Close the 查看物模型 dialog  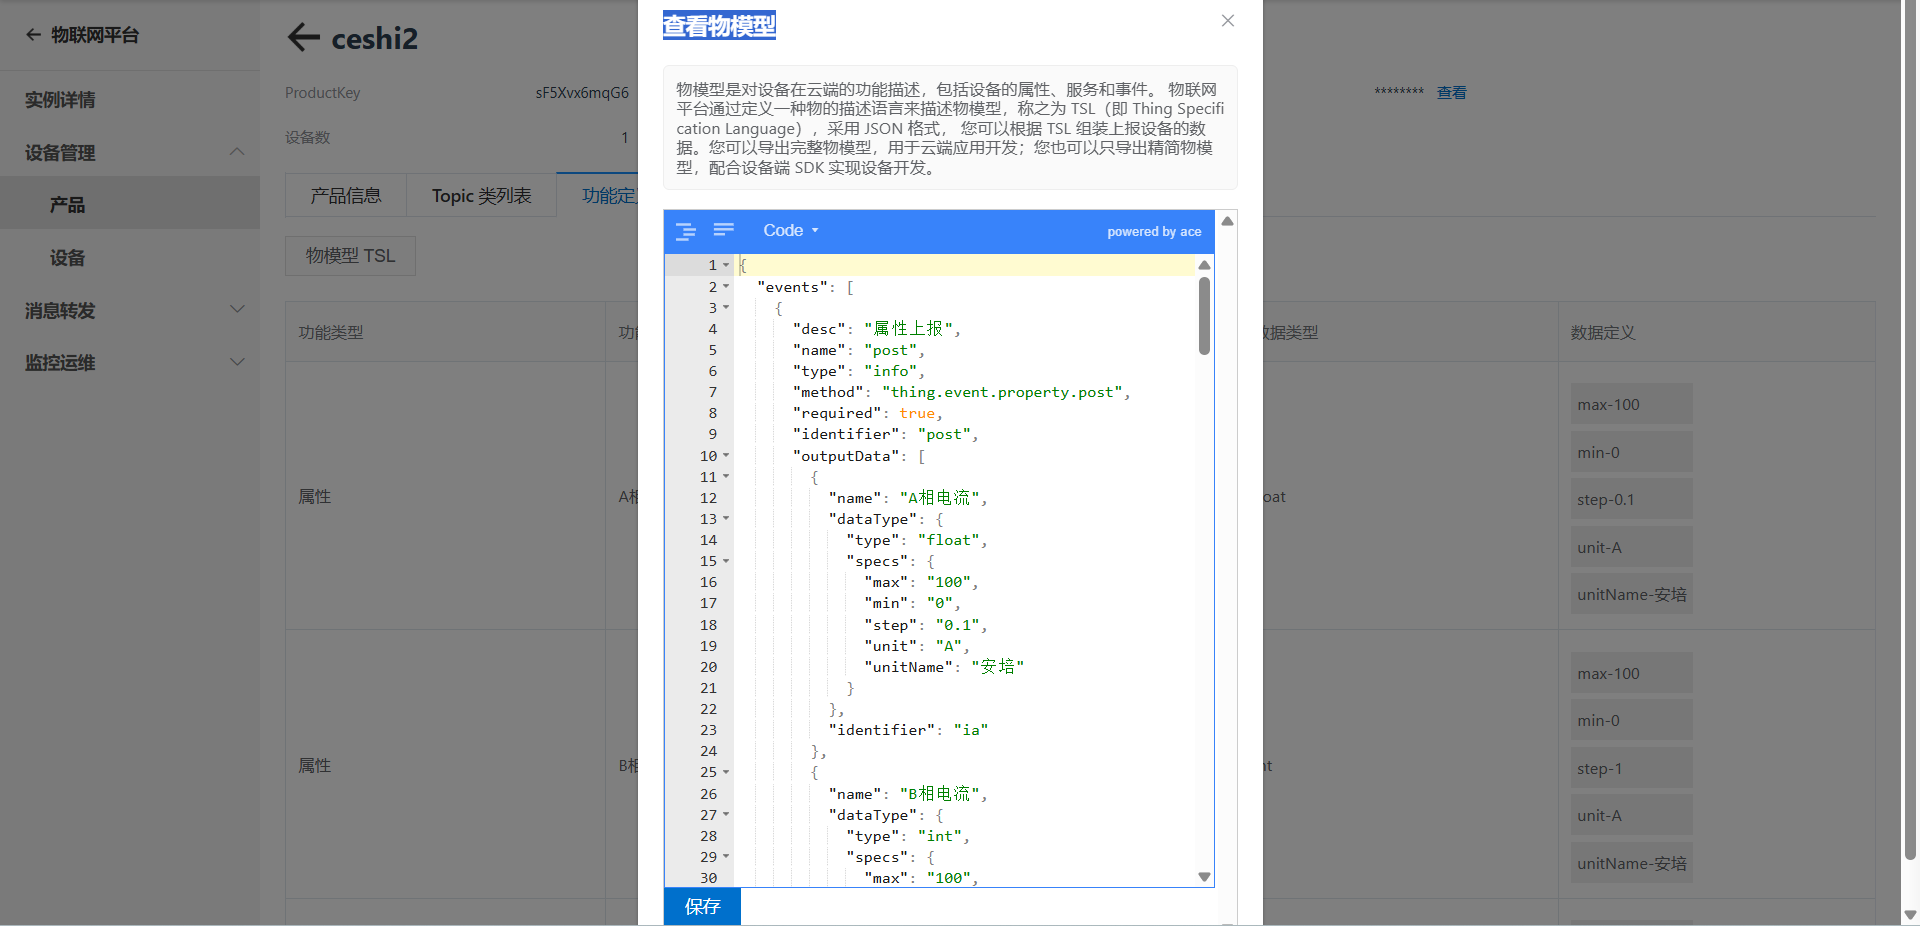pyautogui.click(x=1228, y=21)
